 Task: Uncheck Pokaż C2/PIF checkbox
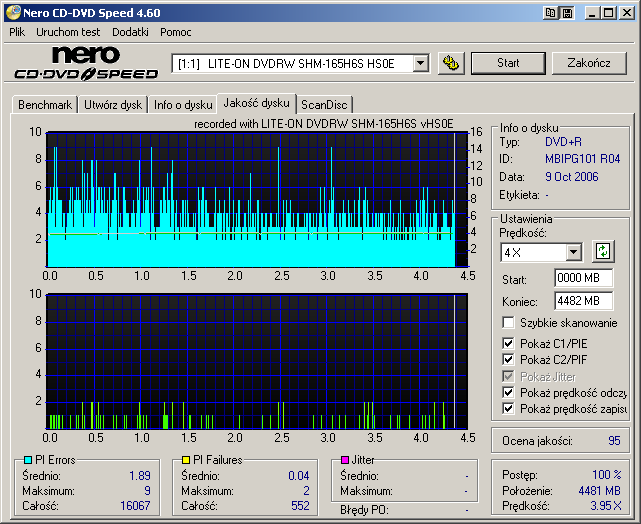[508, 359]
